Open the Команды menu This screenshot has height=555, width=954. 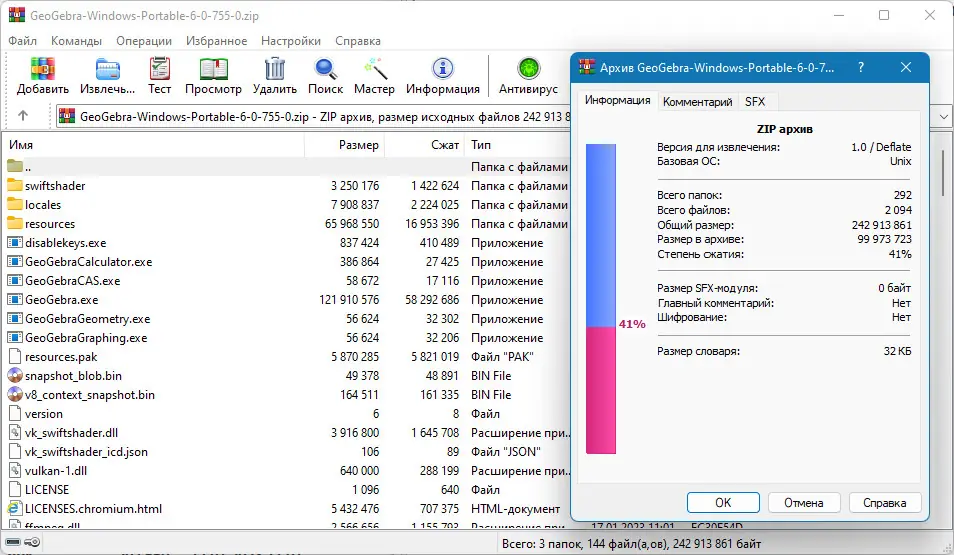pos(76,41)
